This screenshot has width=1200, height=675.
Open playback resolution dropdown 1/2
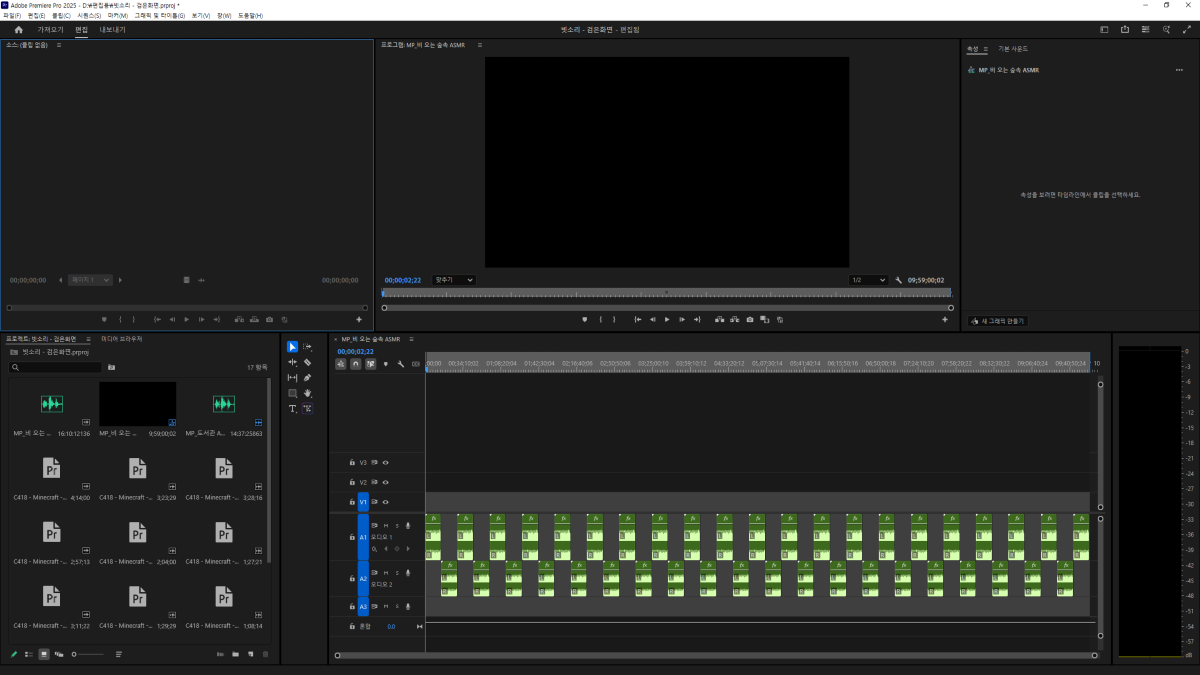[x=868, y=281]
